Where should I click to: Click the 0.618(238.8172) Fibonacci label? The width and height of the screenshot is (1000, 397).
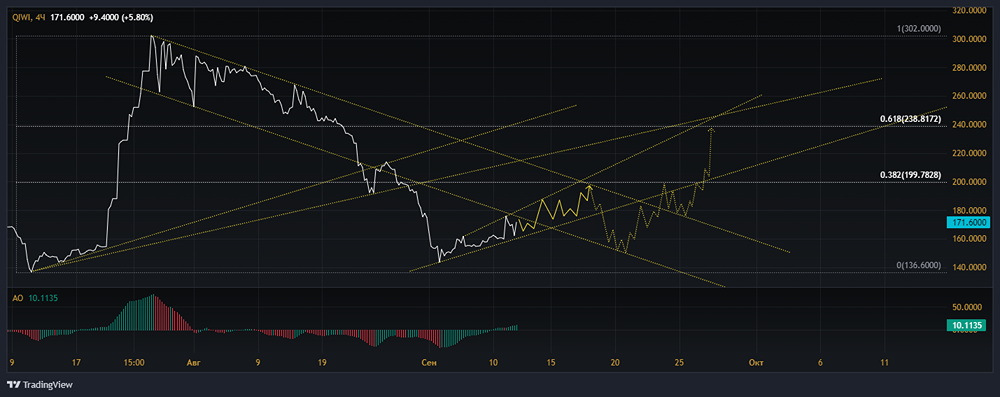click(x=910, y=119)
